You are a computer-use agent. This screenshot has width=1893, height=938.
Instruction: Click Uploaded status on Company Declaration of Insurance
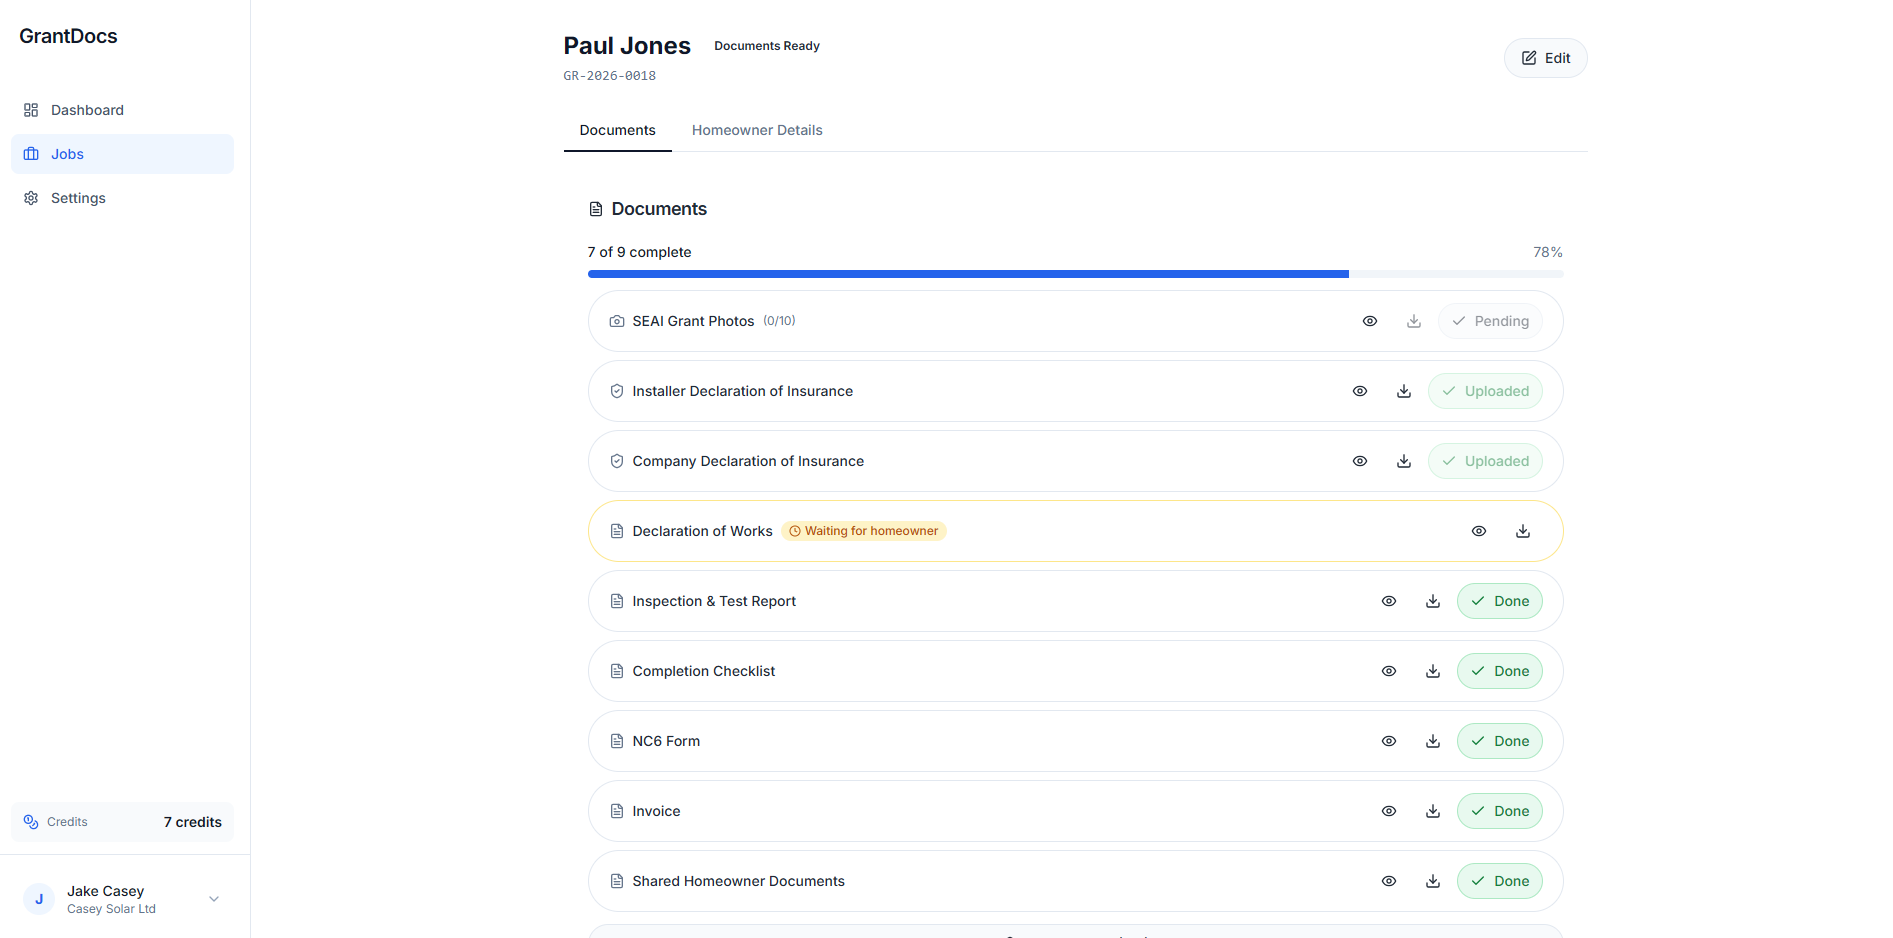pos(1485,461)
